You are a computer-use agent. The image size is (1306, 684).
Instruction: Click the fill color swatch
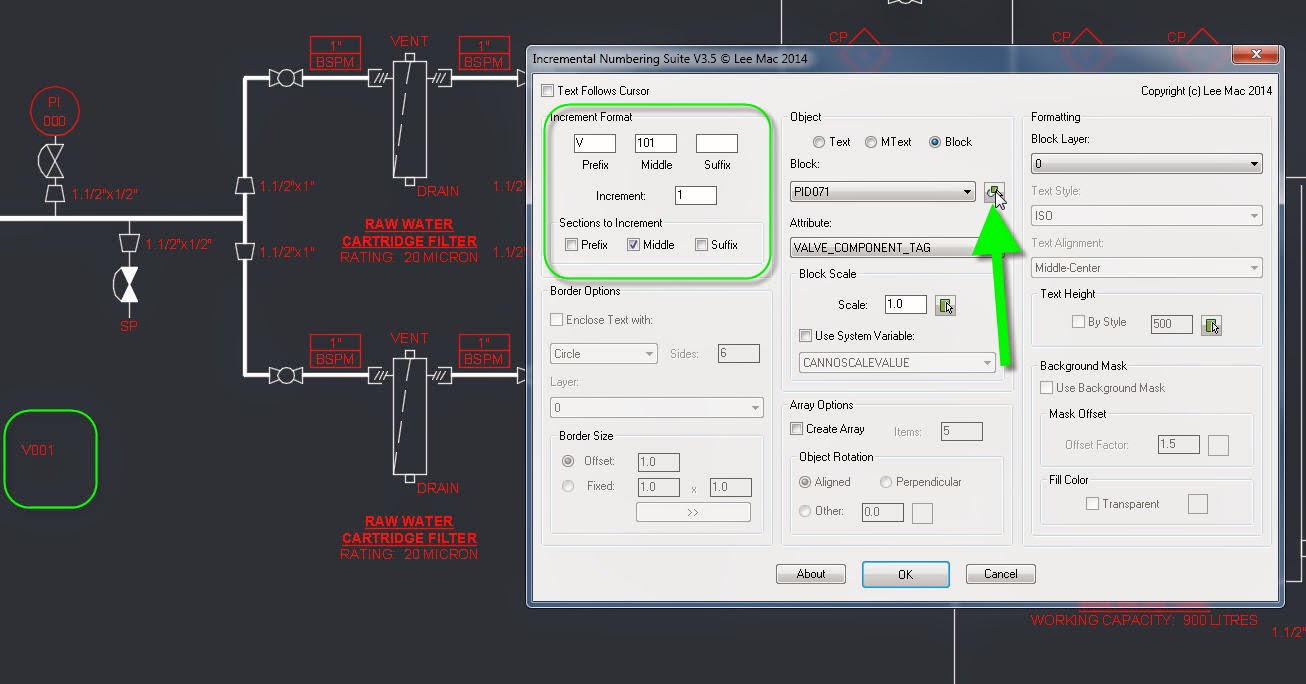pos(1197,504)
